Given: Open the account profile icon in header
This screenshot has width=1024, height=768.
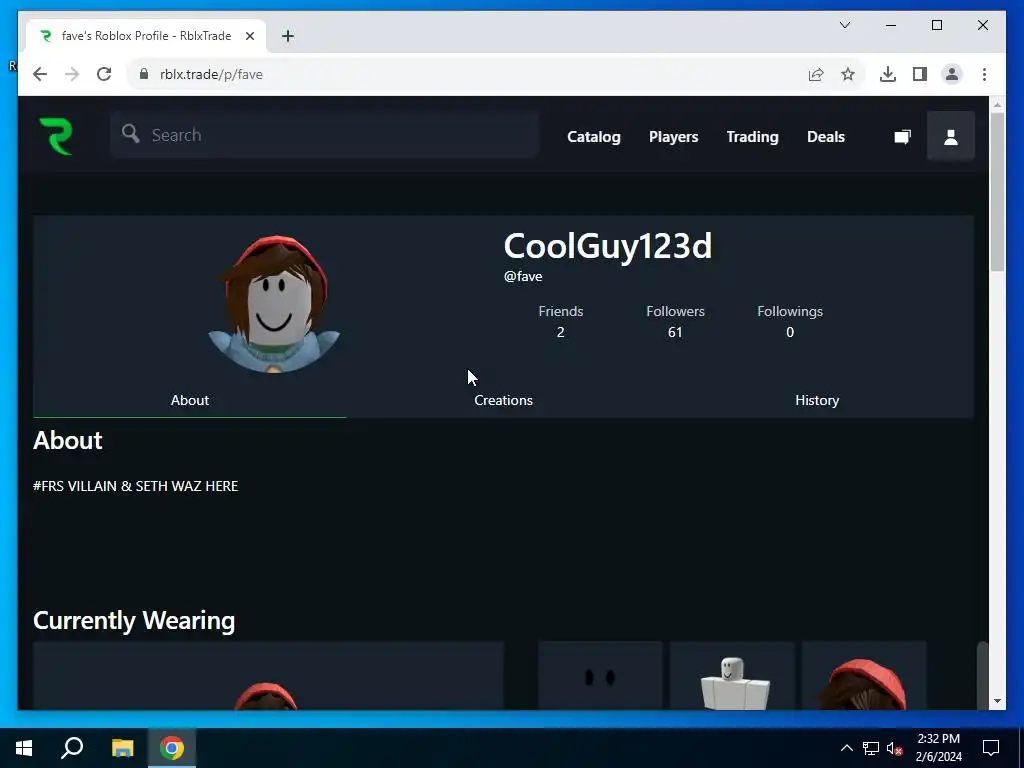Looking at the screenshot, I should pyautogui.click(x=950, y=136).
